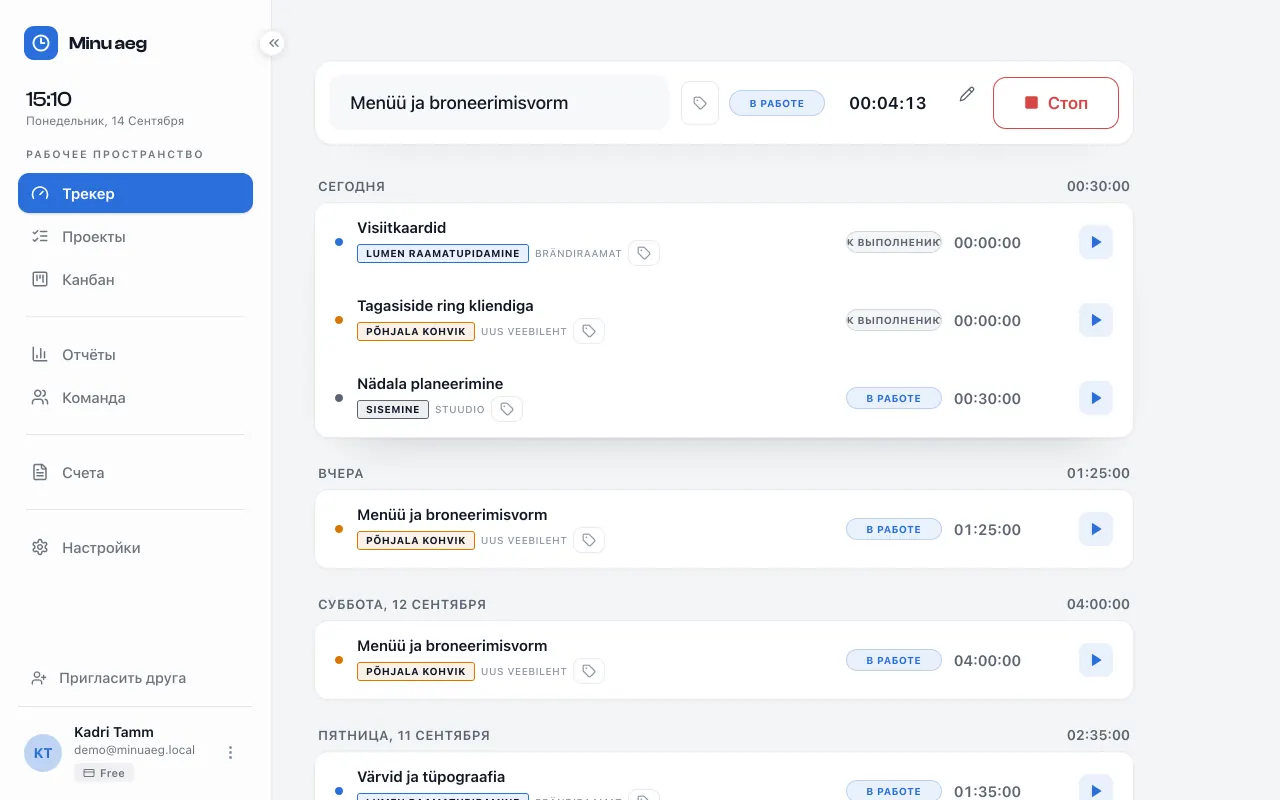
Task: Edit the current task name field
Action: 499,103
